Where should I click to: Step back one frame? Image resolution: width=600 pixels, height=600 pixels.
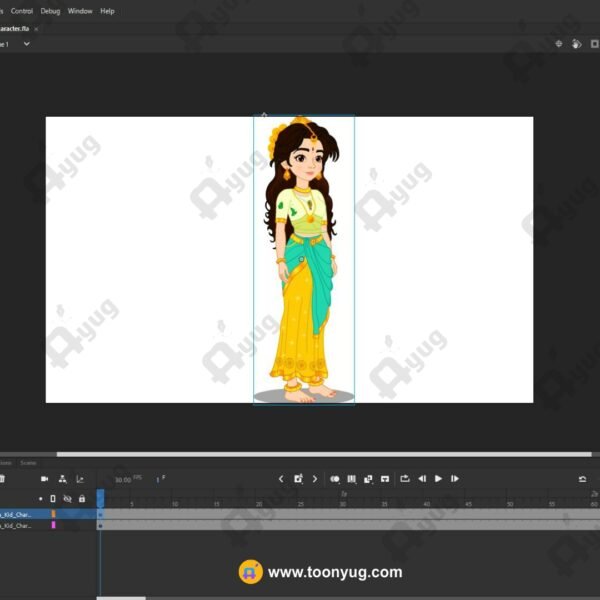pos(422,479)
